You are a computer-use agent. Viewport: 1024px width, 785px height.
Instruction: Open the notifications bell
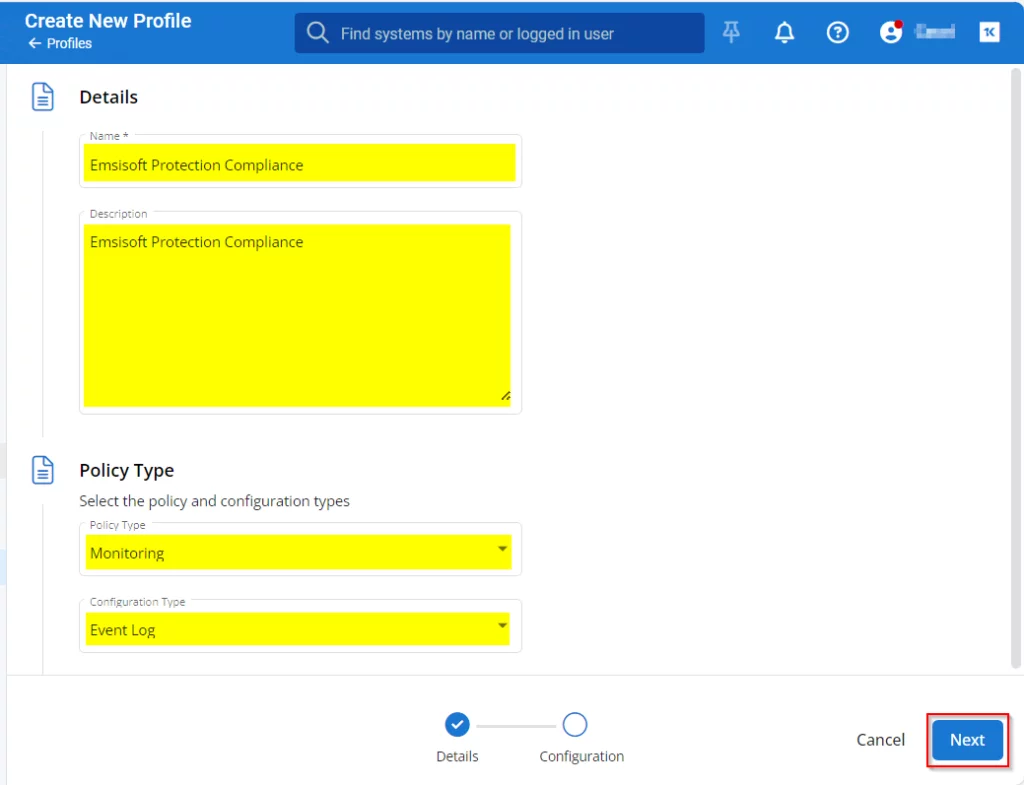coord(785,33)
